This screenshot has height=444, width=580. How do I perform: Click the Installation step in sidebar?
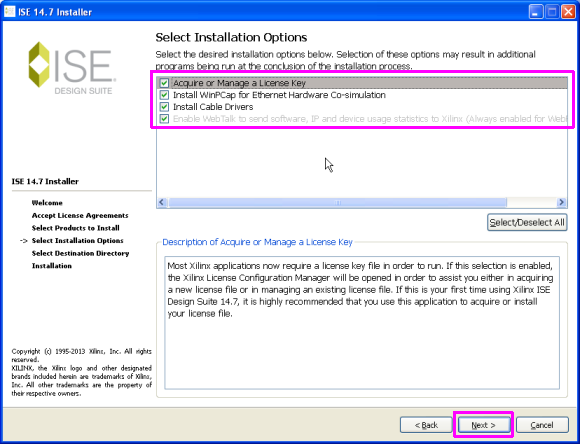pyautogui.click(x=52, y=266)
